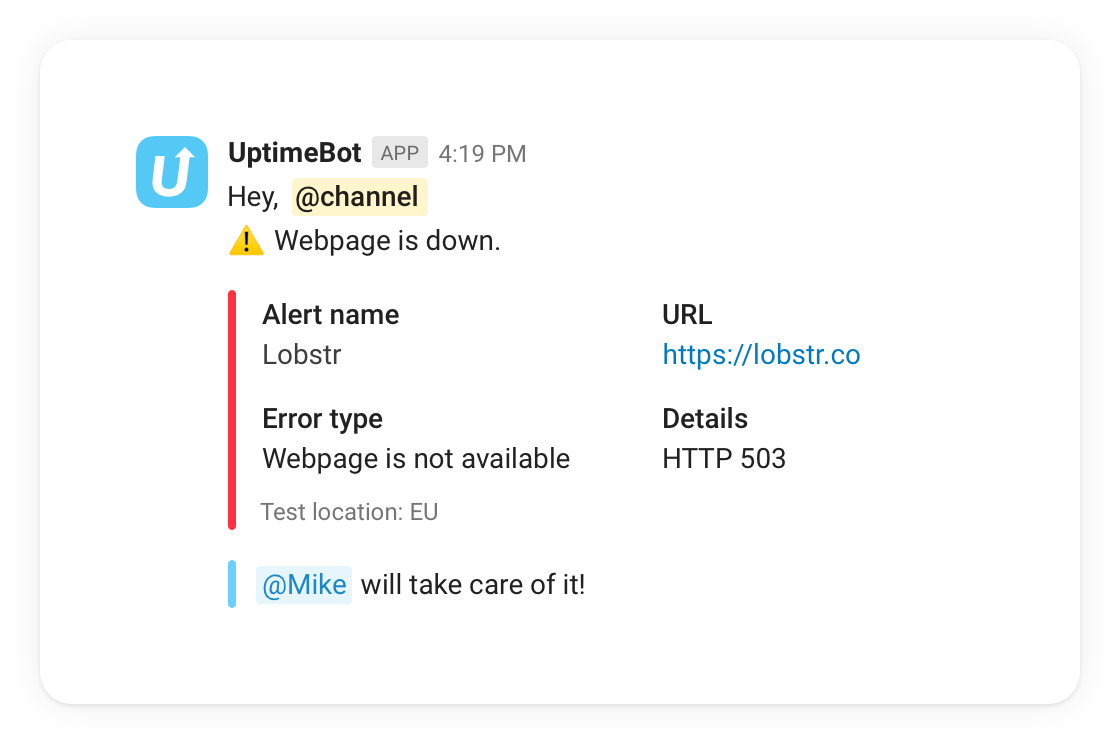Select the "HTTP 503" details value
The height and width of the screenshot is (744, 1120).
coord(724,459)
